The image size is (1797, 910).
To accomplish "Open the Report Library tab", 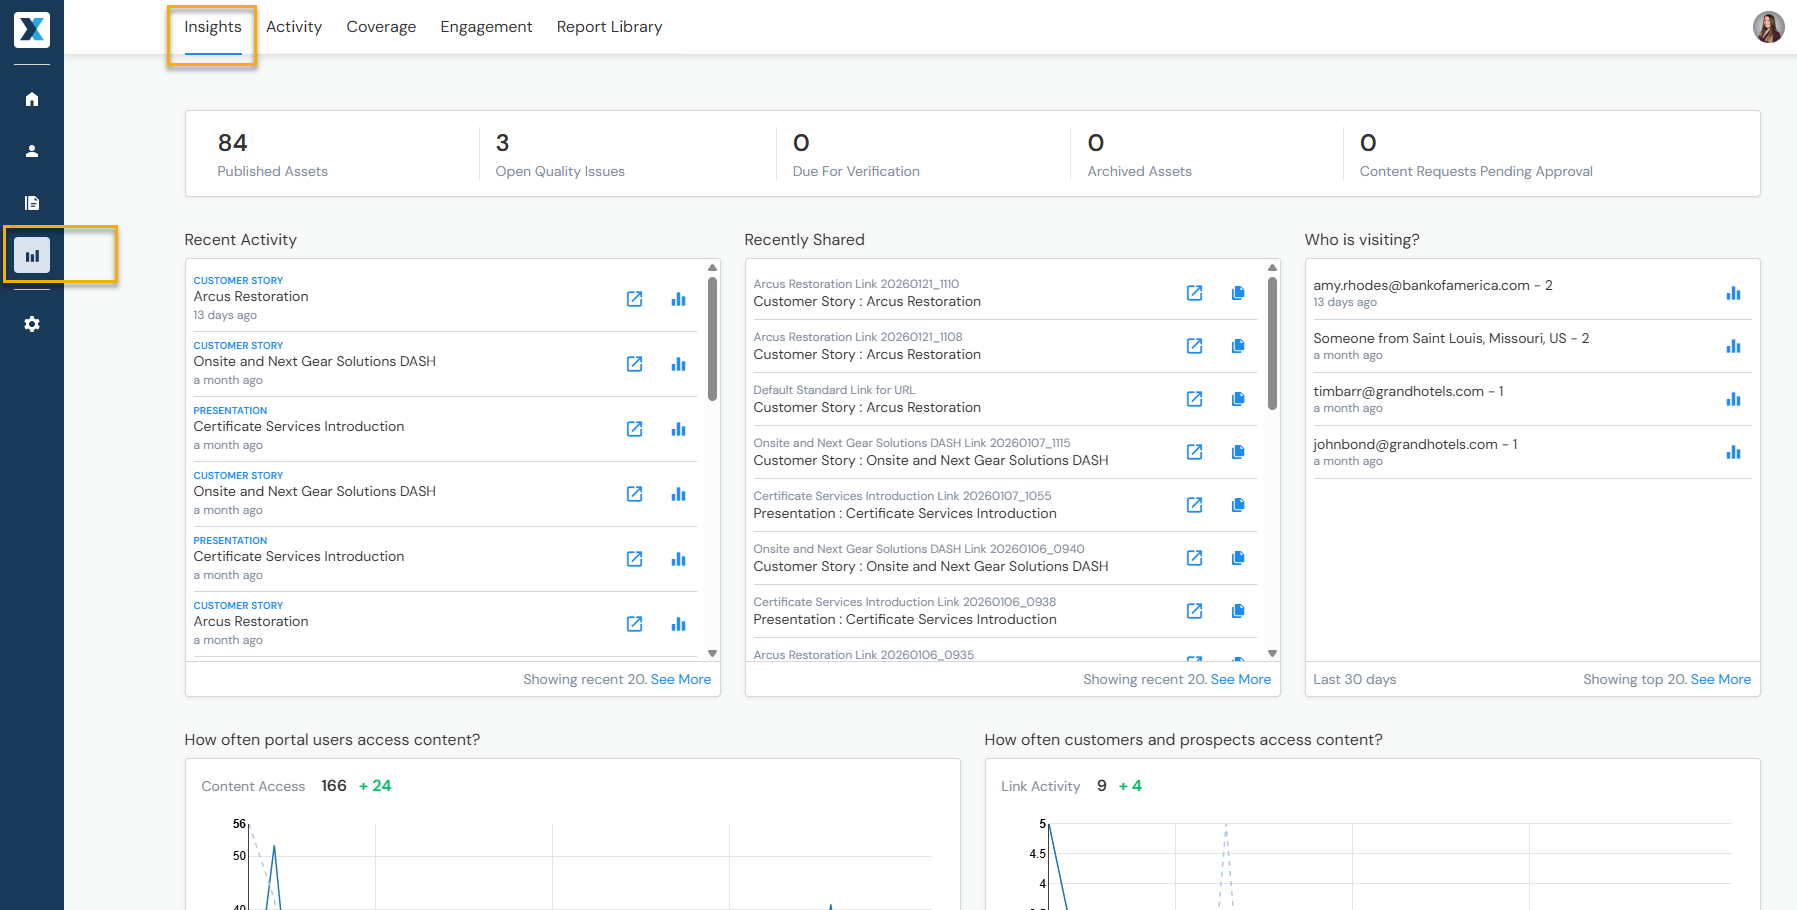I will [x=609, y=27].
